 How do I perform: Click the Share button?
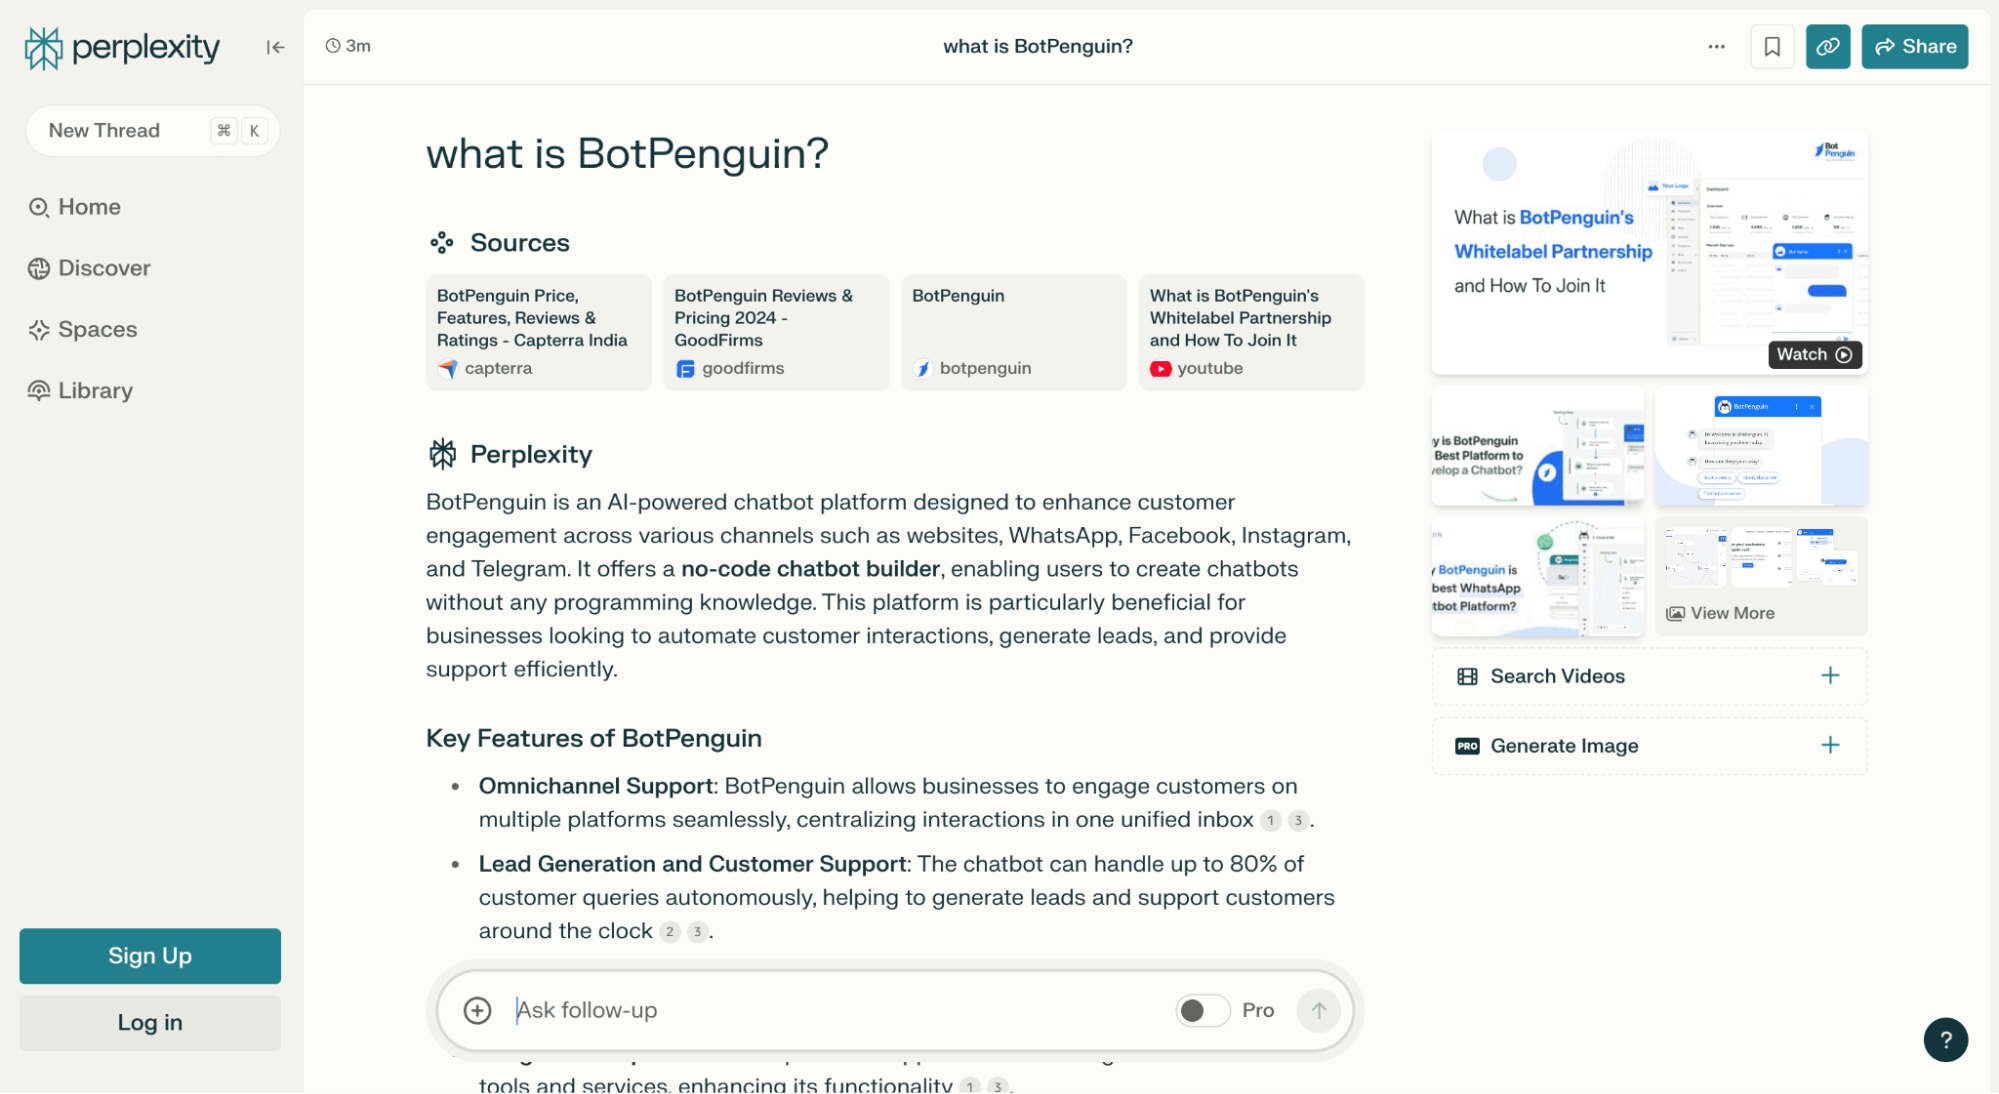[x=1914, y=47]
